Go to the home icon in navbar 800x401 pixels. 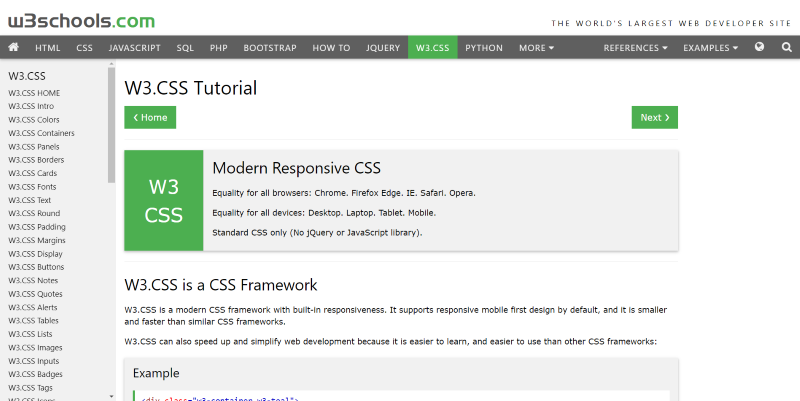pyautogui.click(x=14, y=47)
